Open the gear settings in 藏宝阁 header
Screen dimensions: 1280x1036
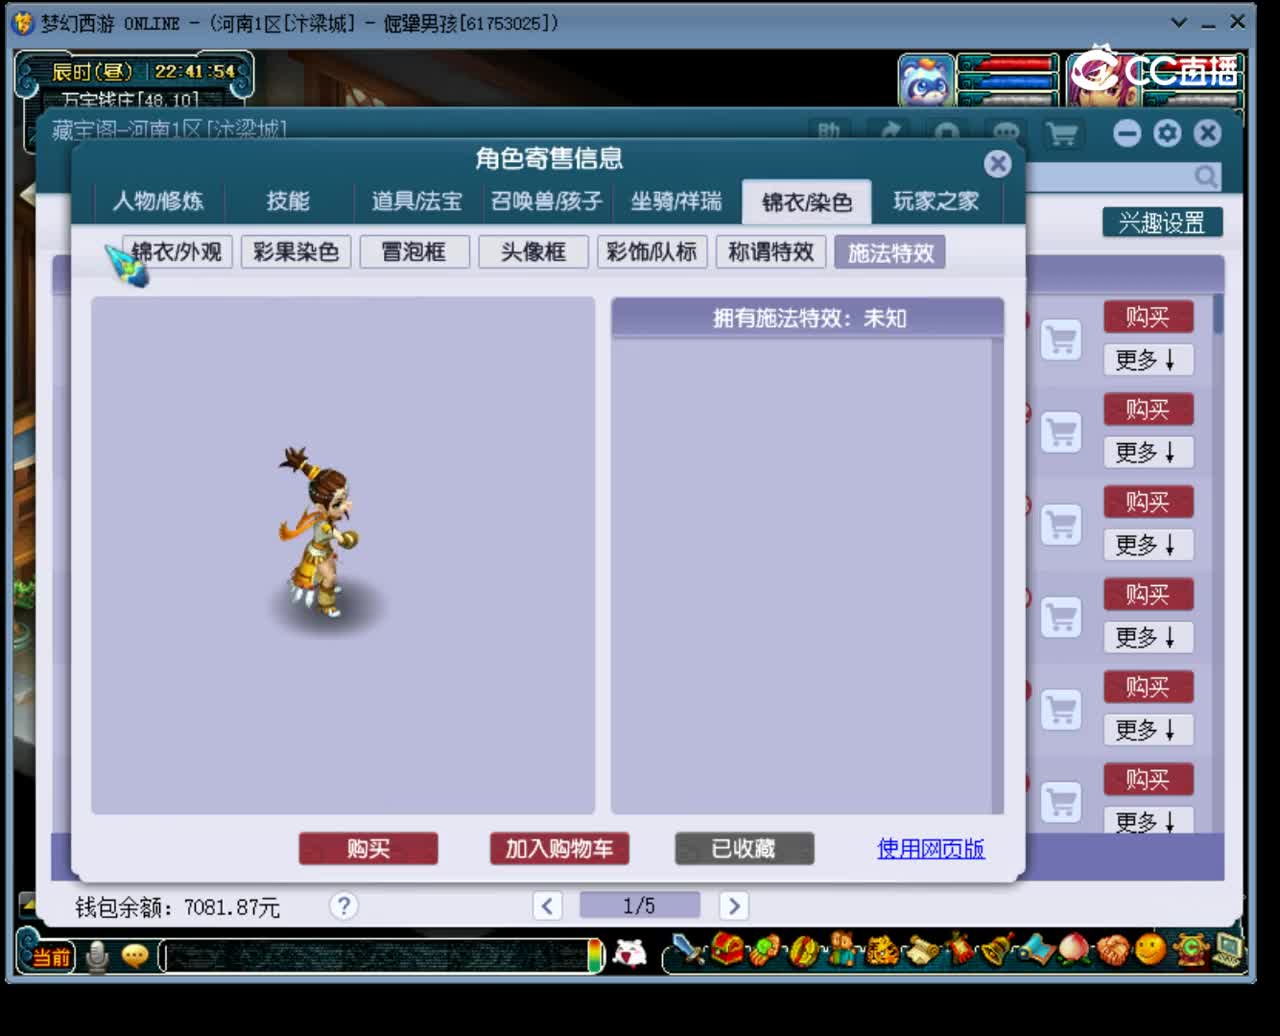pyautogui.click(x=1167, y=133)
